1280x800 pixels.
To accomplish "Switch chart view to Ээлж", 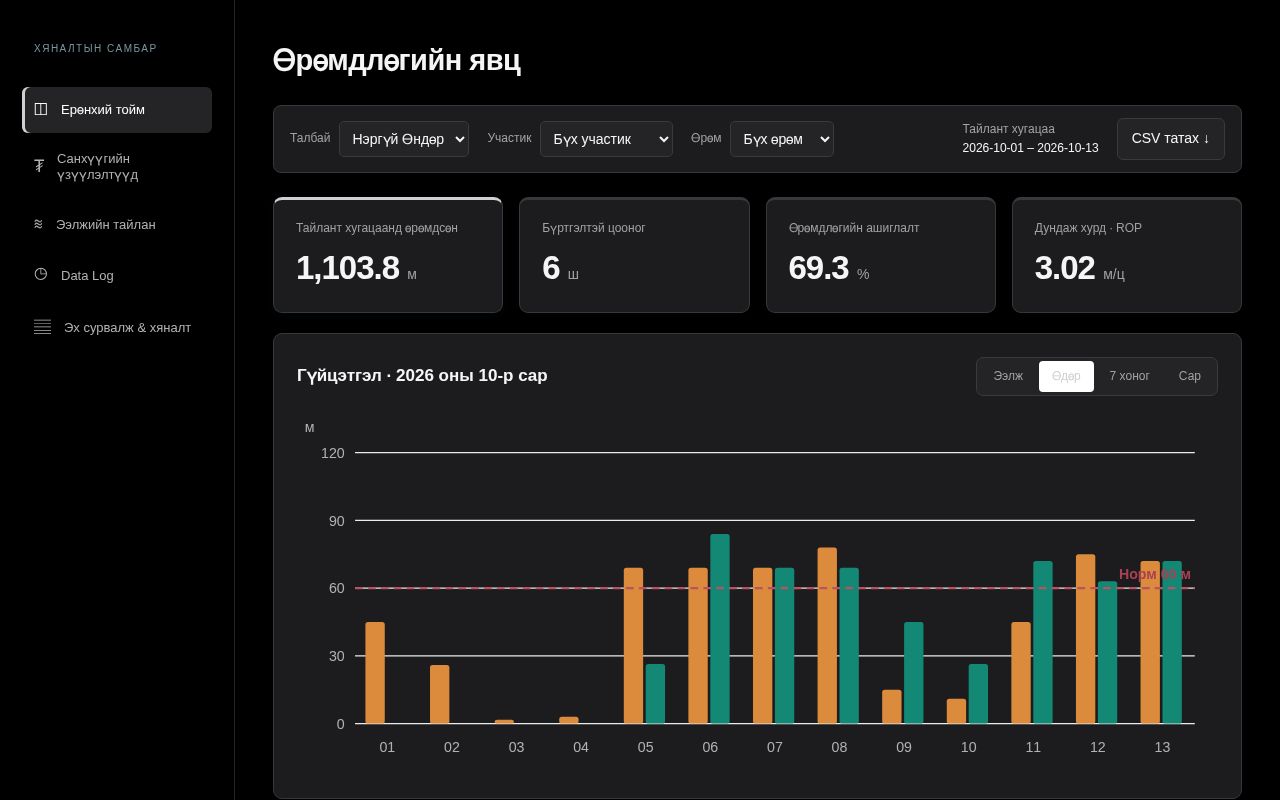I will [1008, 376].
